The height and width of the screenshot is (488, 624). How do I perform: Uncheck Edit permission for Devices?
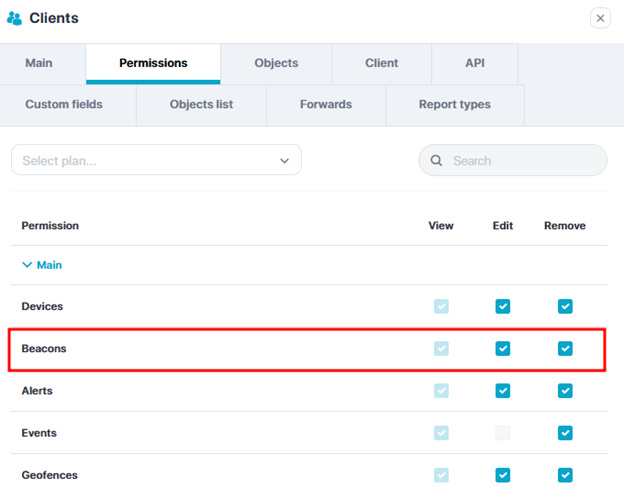pos(503,307)
